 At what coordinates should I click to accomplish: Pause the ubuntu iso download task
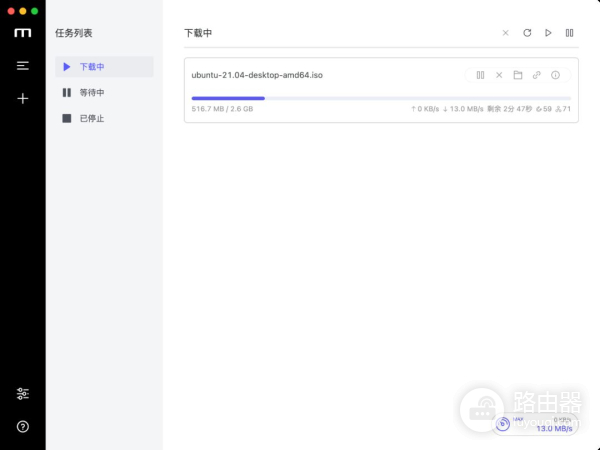(x=480, y=75)
